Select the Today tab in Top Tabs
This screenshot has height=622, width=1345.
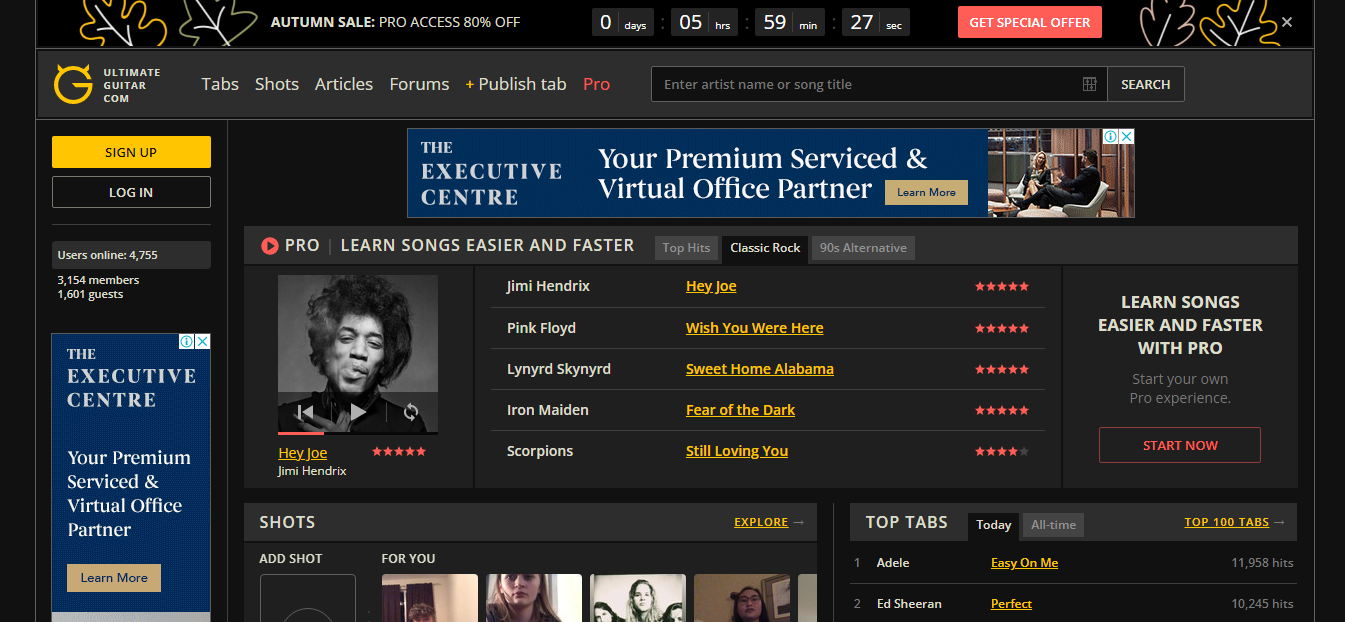pyautogui.click(x=993, y=525)
